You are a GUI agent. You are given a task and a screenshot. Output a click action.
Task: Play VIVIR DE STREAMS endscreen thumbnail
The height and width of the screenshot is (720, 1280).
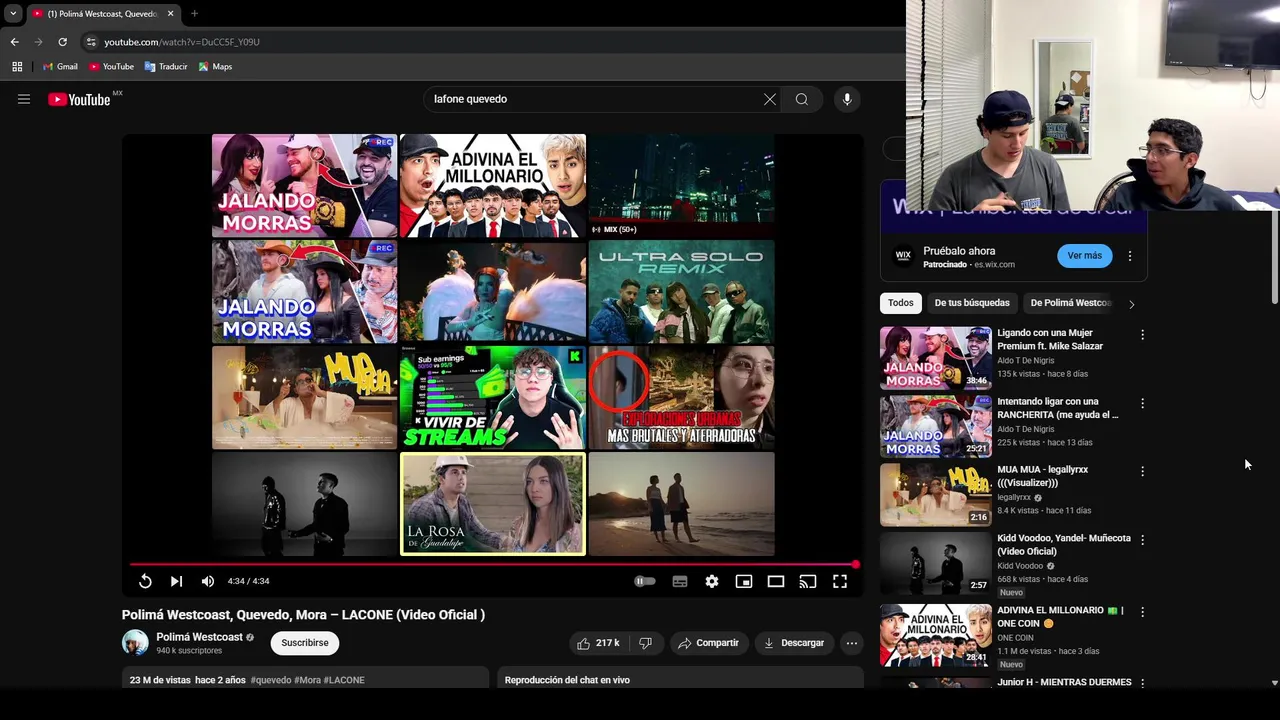pos(493,397)
